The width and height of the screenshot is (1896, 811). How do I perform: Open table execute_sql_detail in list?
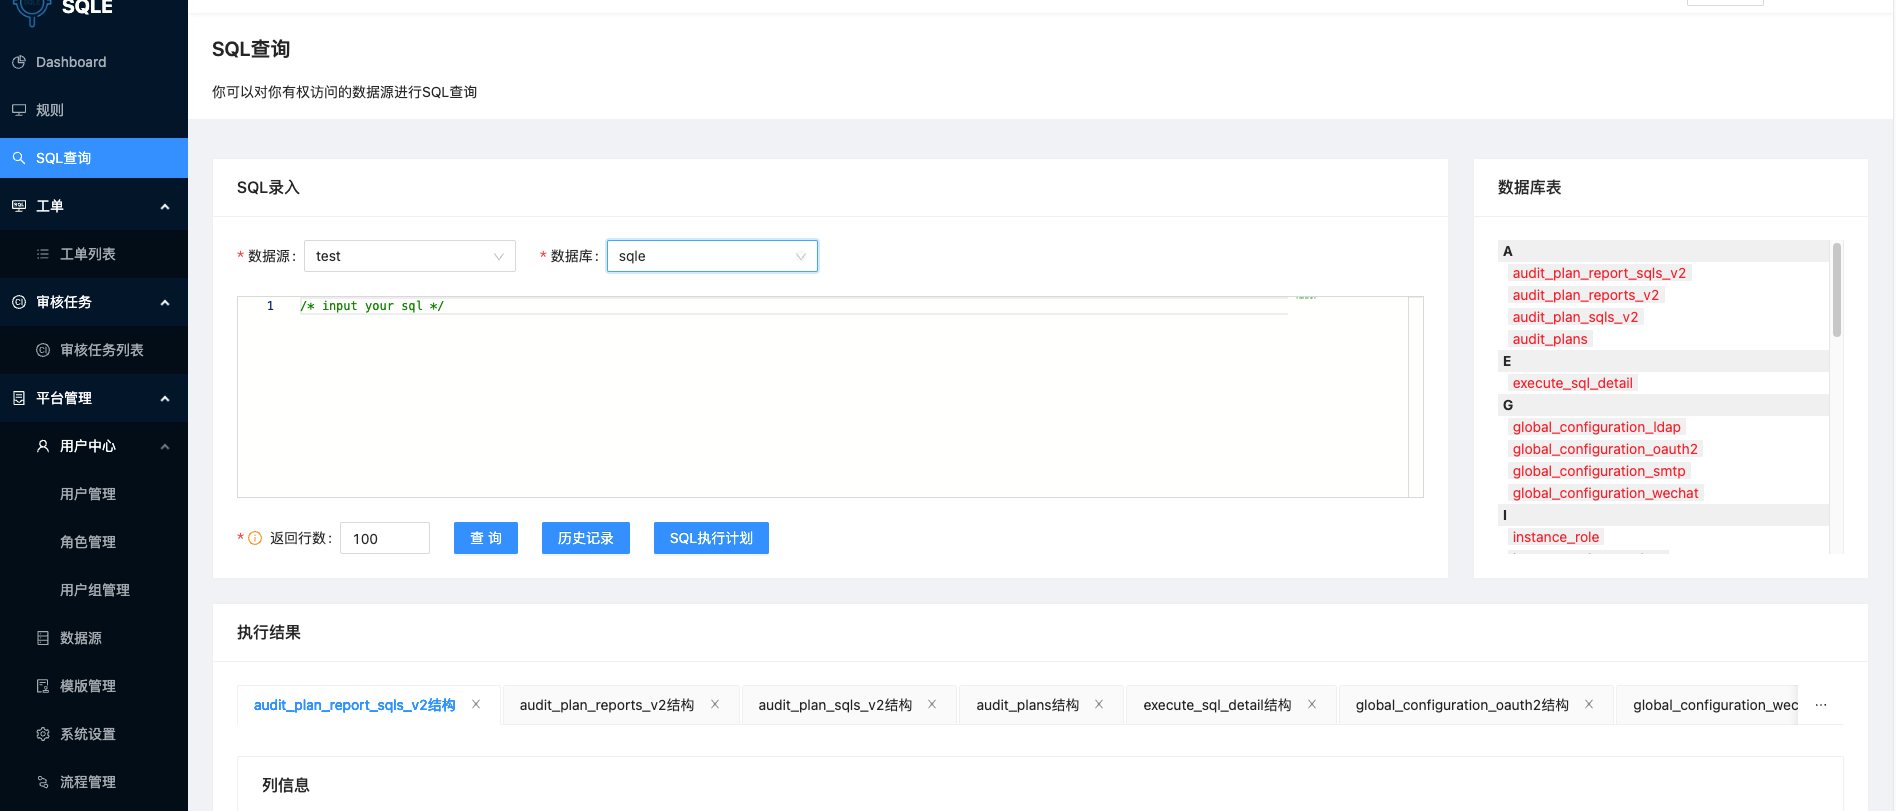click(x=1572, y=383)
